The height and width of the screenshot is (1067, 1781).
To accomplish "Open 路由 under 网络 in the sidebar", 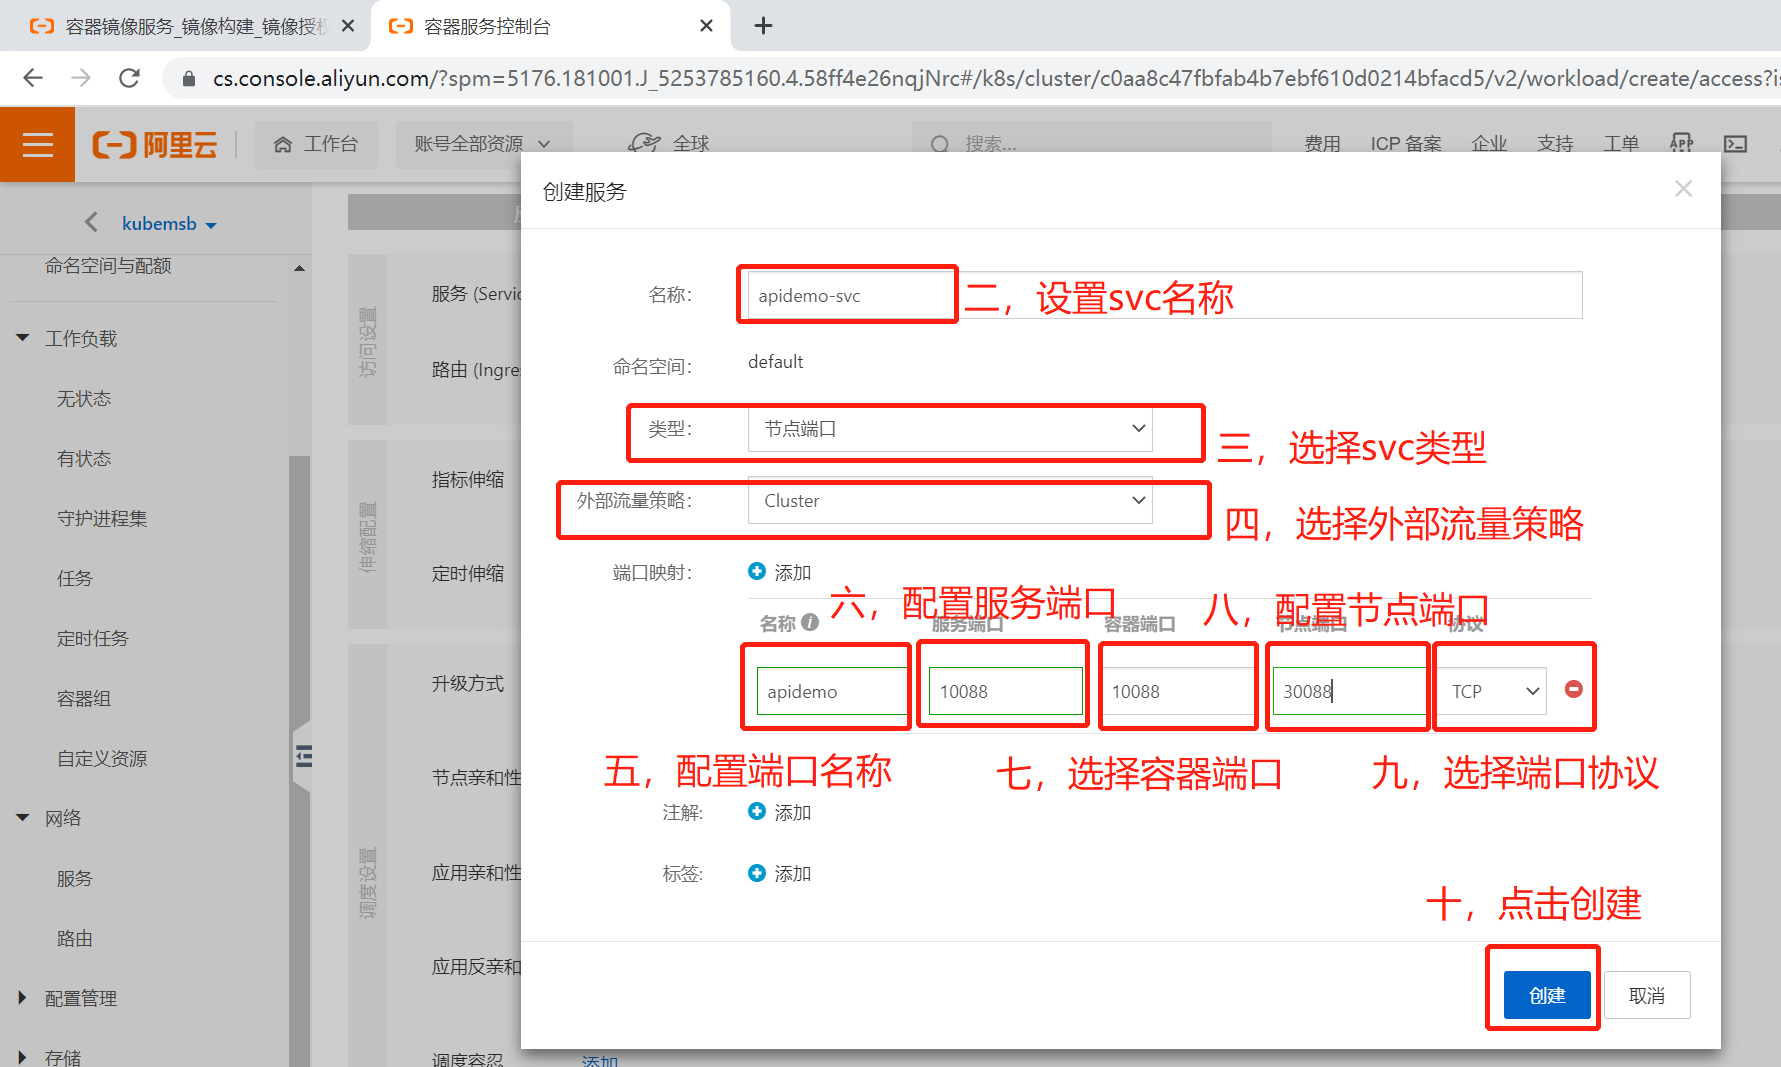I will coord(75,939).
